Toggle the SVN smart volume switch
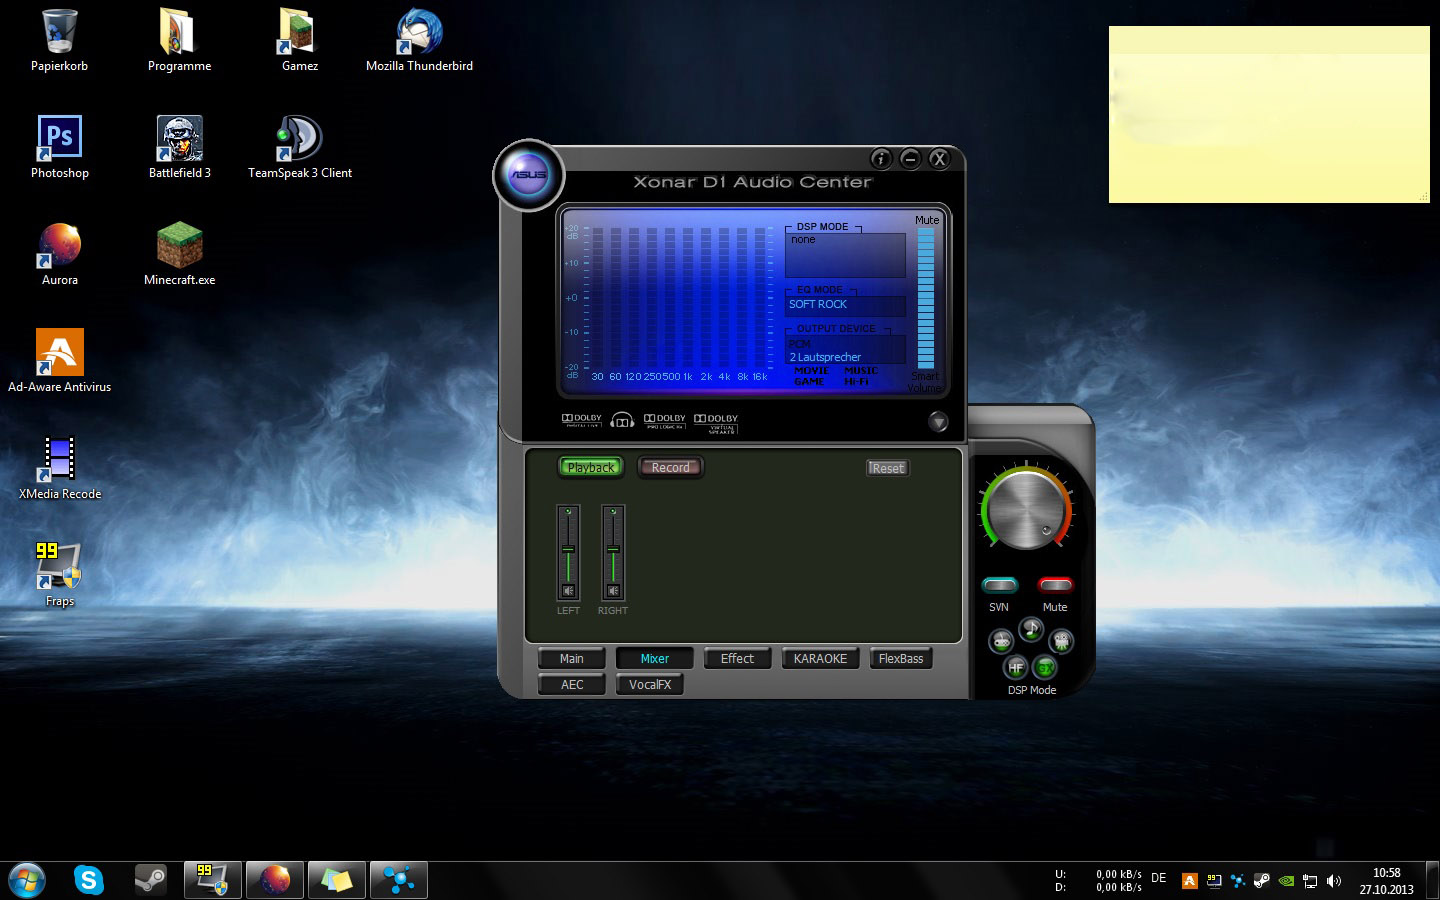Screen dimensions: 1440x900 coord(999,585)
